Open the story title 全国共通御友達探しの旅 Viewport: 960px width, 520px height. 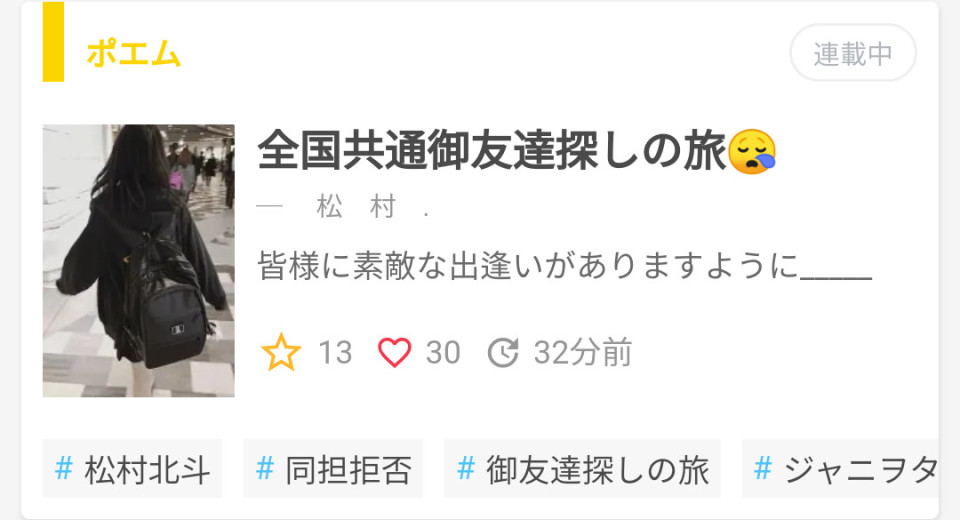point(492,151)
